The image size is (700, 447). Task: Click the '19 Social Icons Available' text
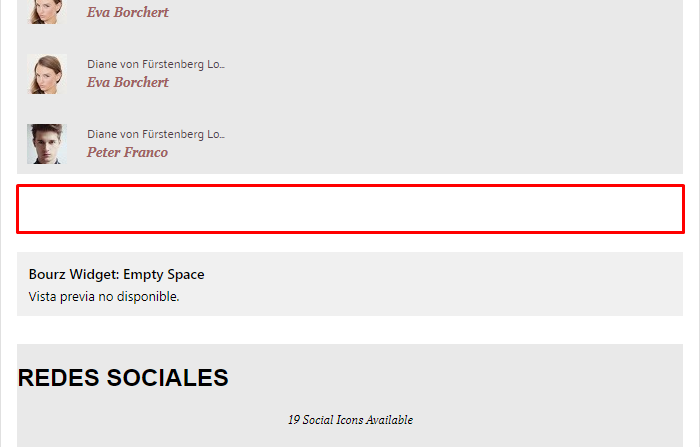[x=350, y=420]
